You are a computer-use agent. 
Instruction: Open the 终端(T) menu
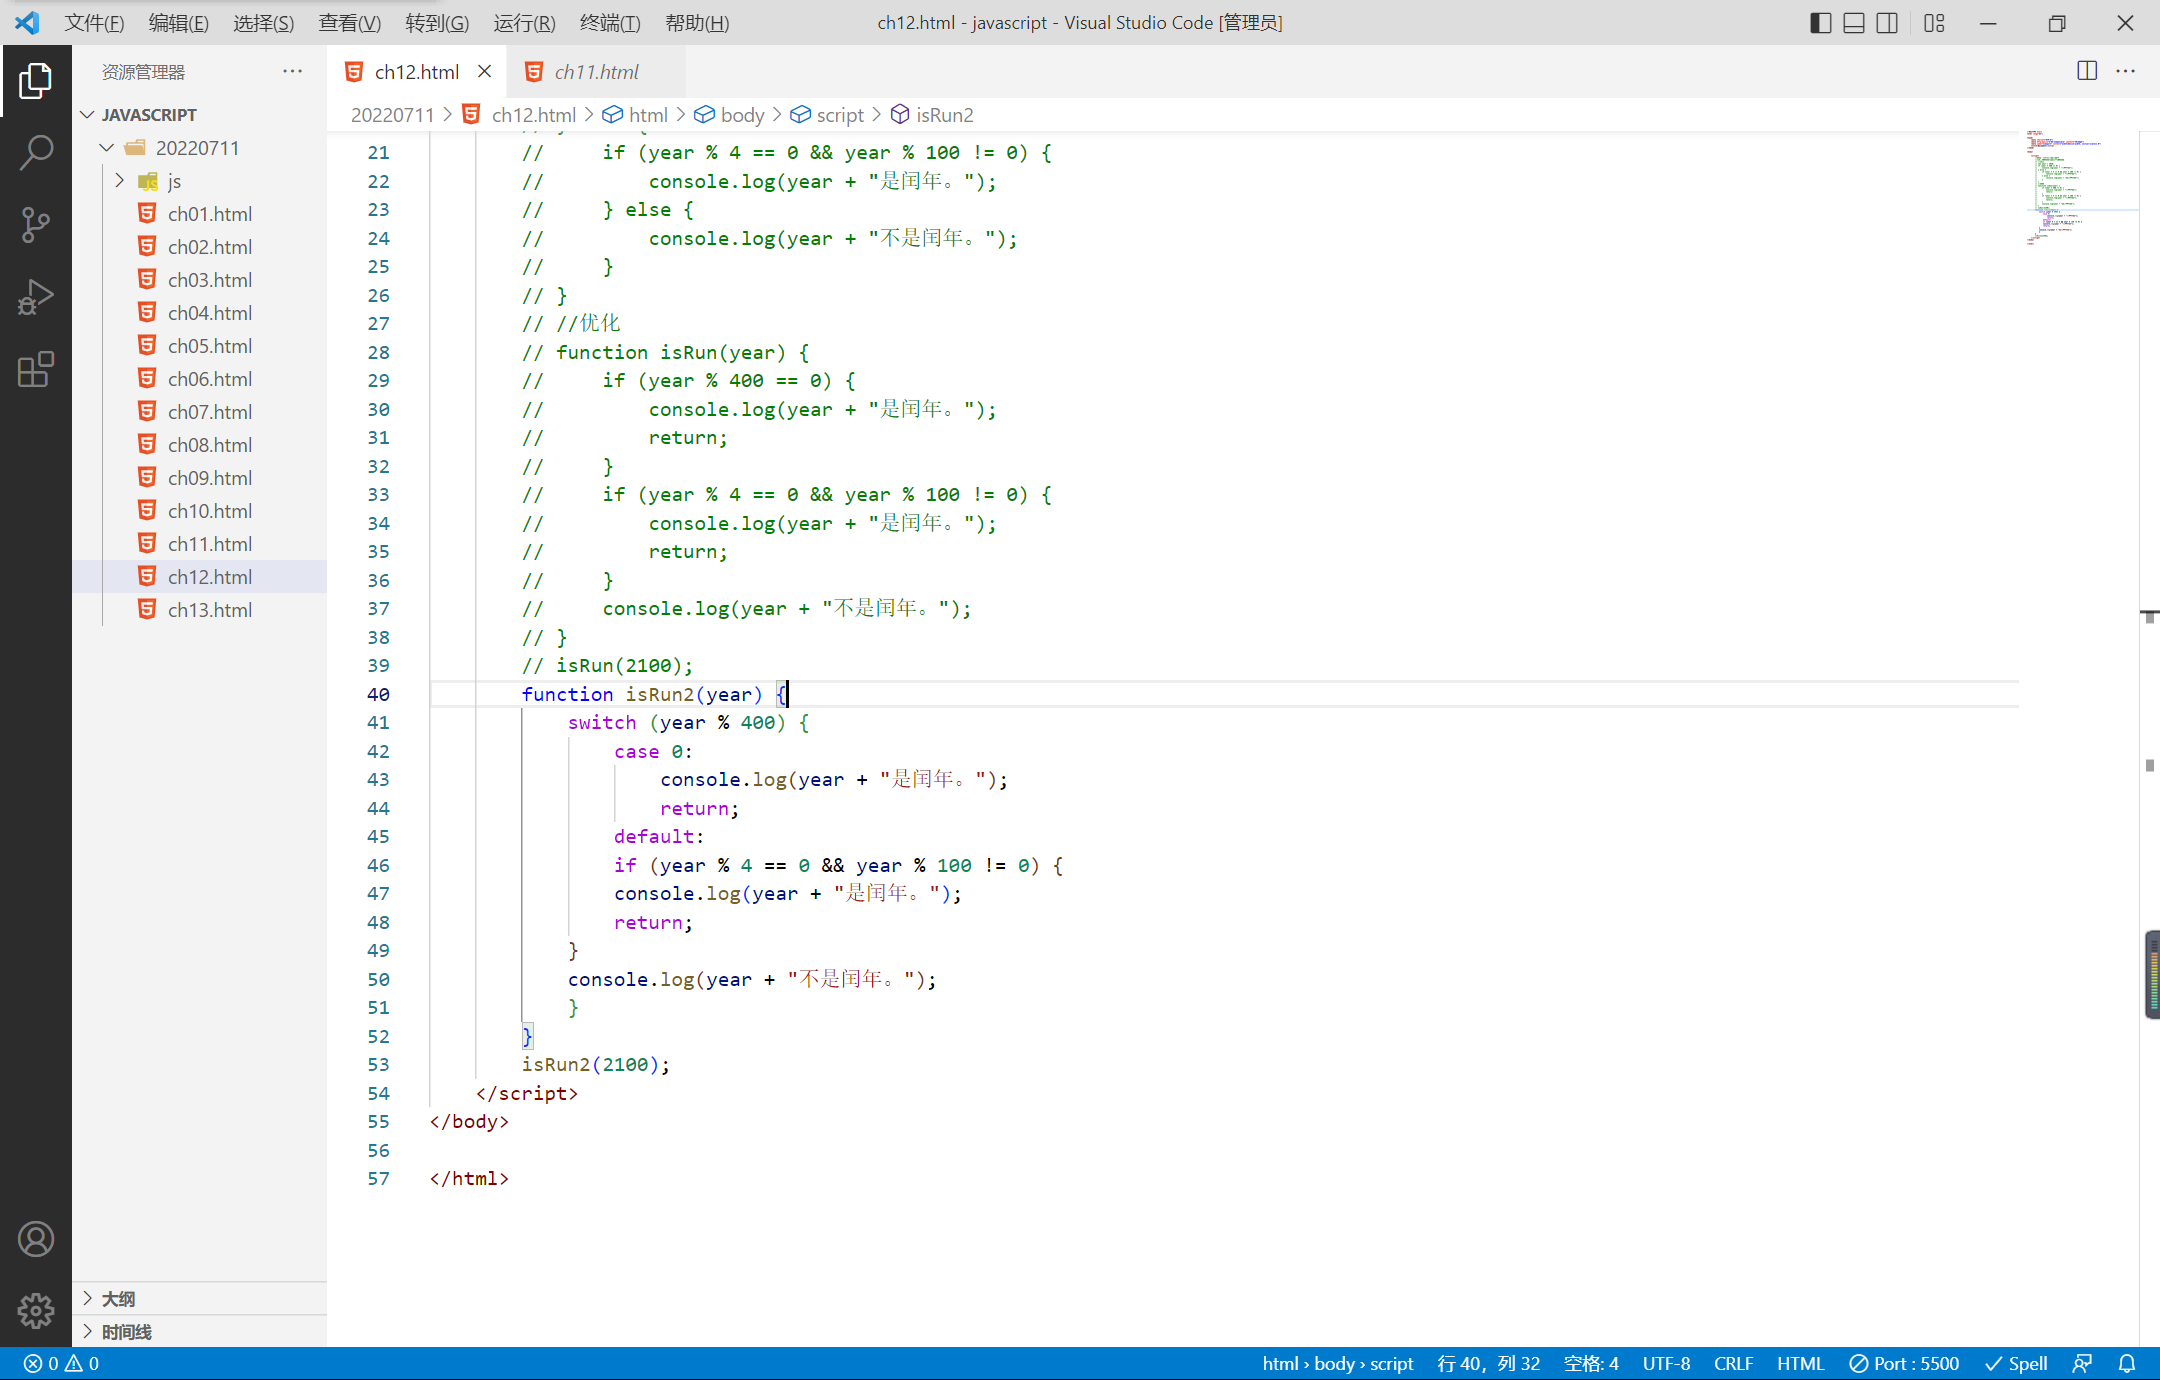tap(610, 23)
